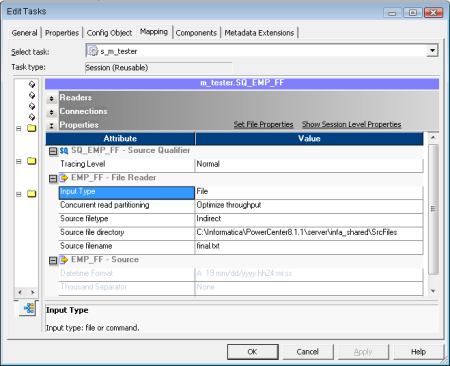Switch to the General tab
Viewport: 450px width, 366px height.
[24, 33]
